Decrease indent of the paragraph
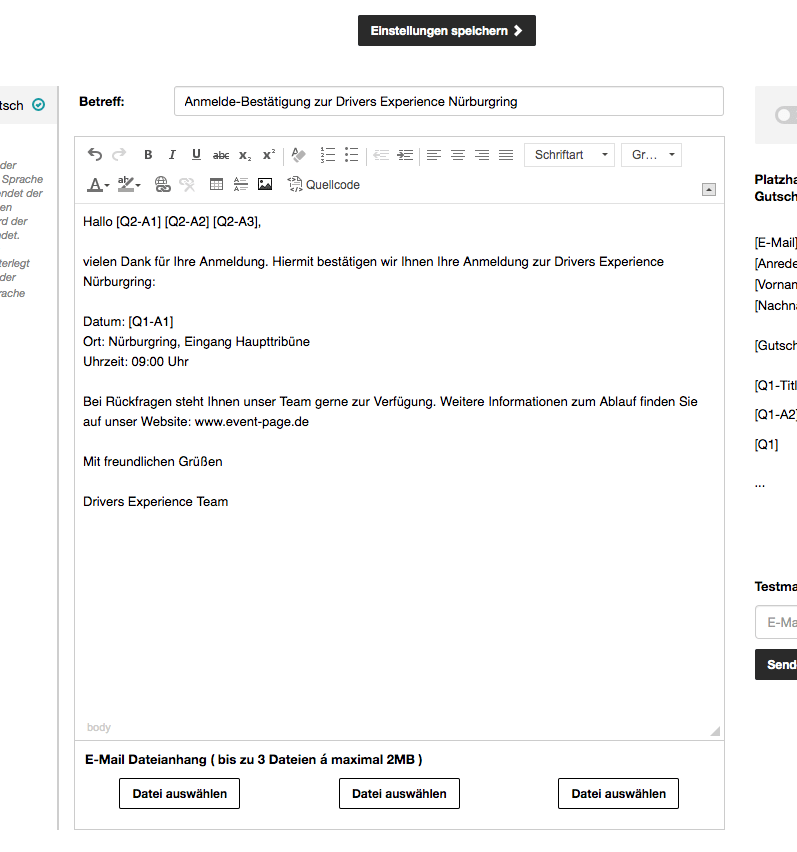The height and width of the screenshot is (852, 797). (x=381, y=155)
